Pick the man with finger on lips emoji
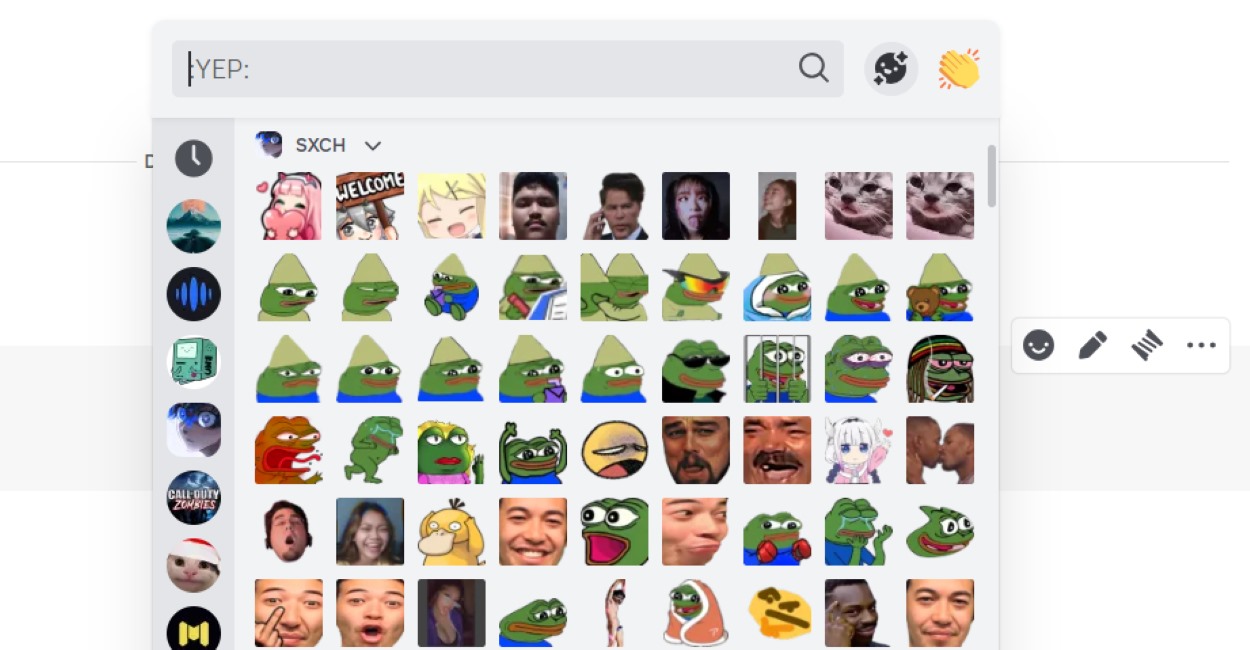This screenshot has width=1250, height=650. [289, 613]
